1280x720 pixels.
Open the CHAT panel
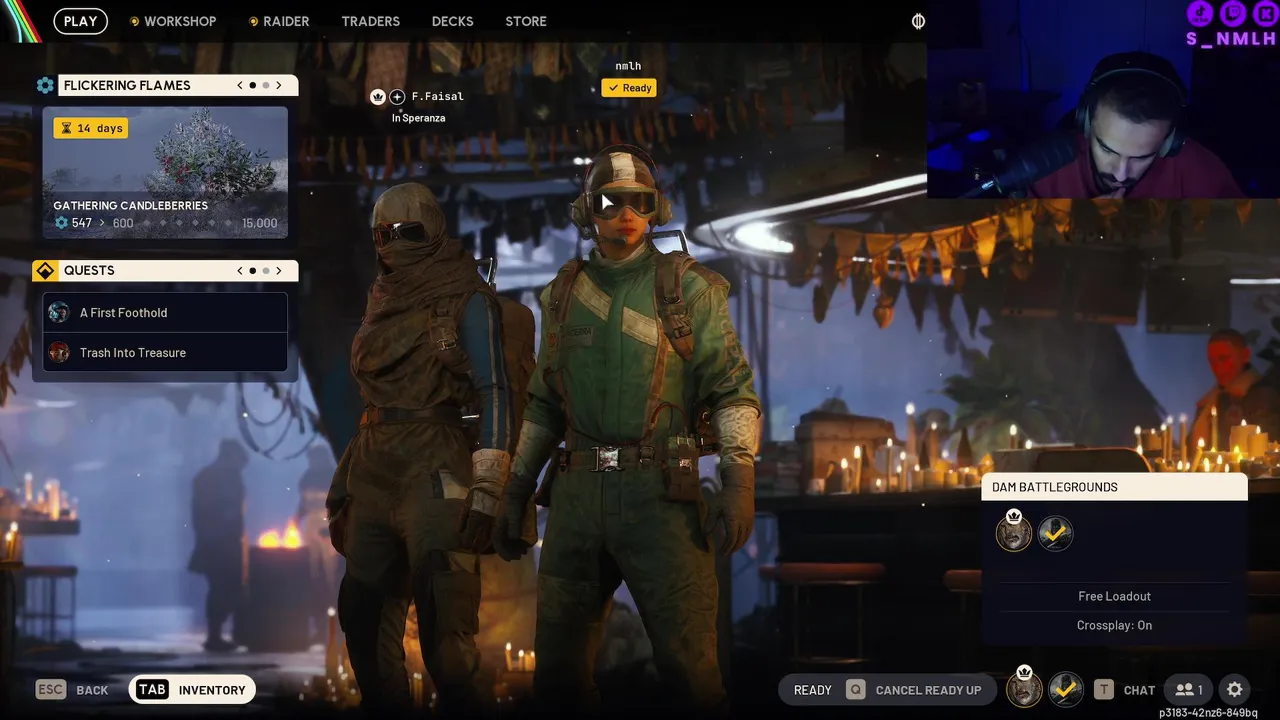click(1139, 690)
